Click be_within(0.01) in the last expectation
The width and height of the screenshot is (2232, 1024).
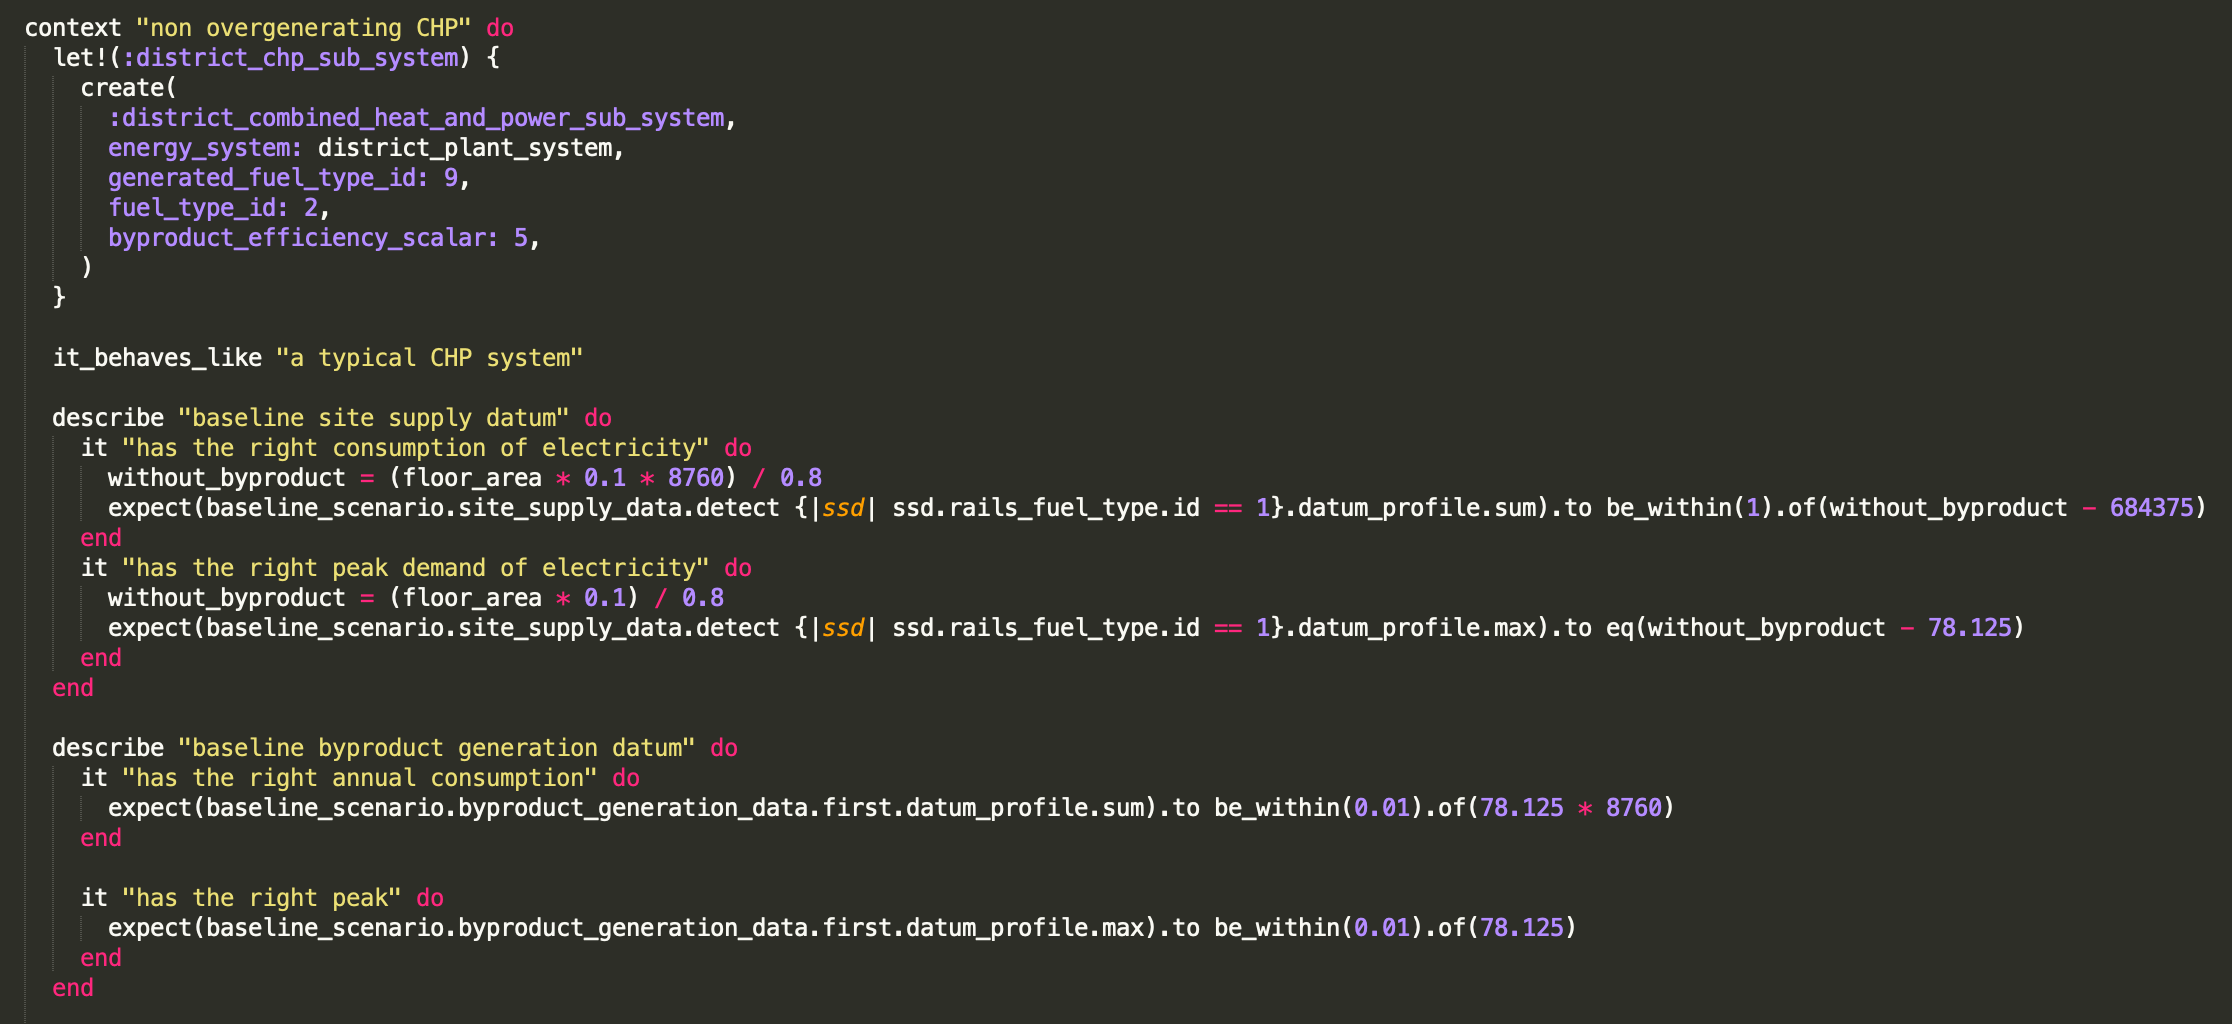pyautogui.click(x=1318, y=928)
